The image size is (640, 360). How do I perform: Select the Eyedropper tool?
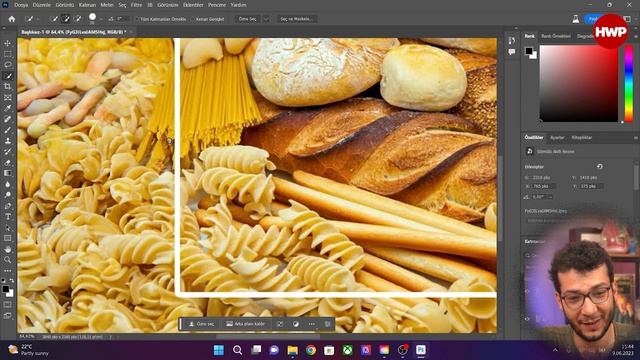[8, 108]
